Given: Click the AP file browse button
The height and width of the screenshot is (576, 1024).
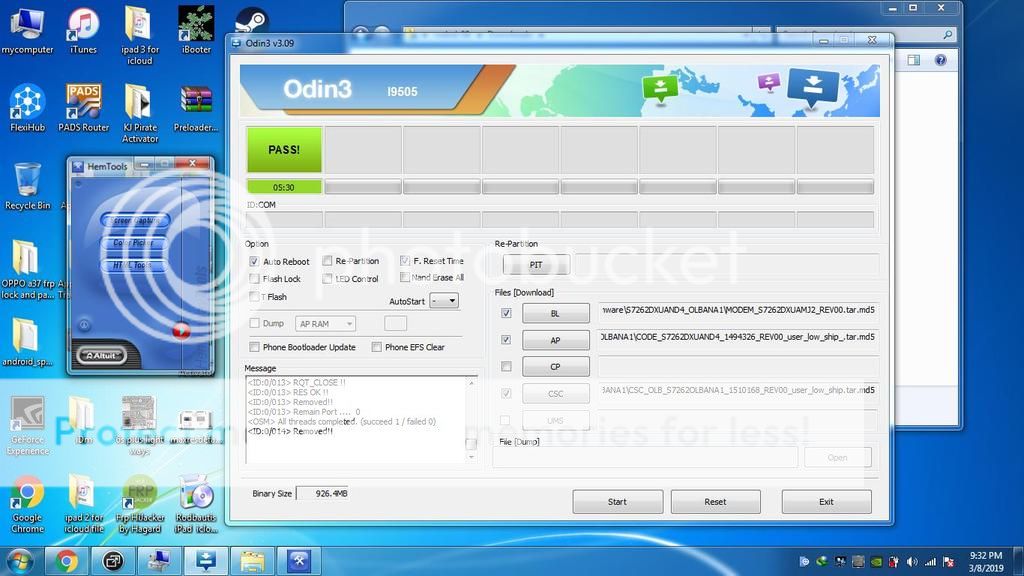Looking at the screenshot, I should (x=555, y=340).
